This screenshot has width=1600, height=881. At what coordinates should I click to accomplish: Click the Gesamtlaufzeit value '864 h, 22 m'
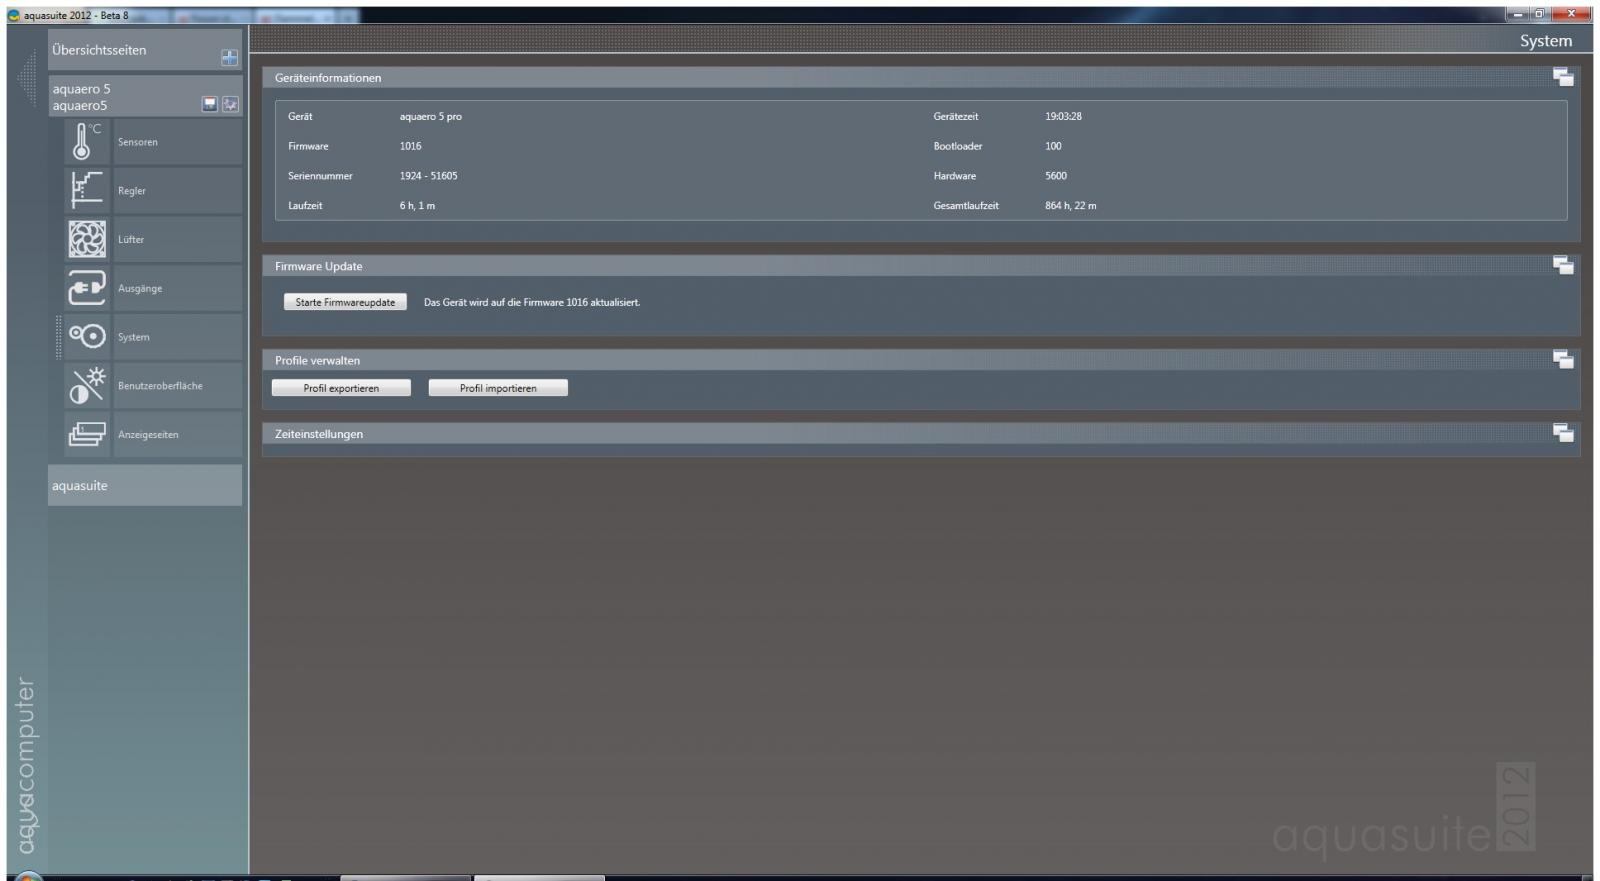(x=1071, y=206)
